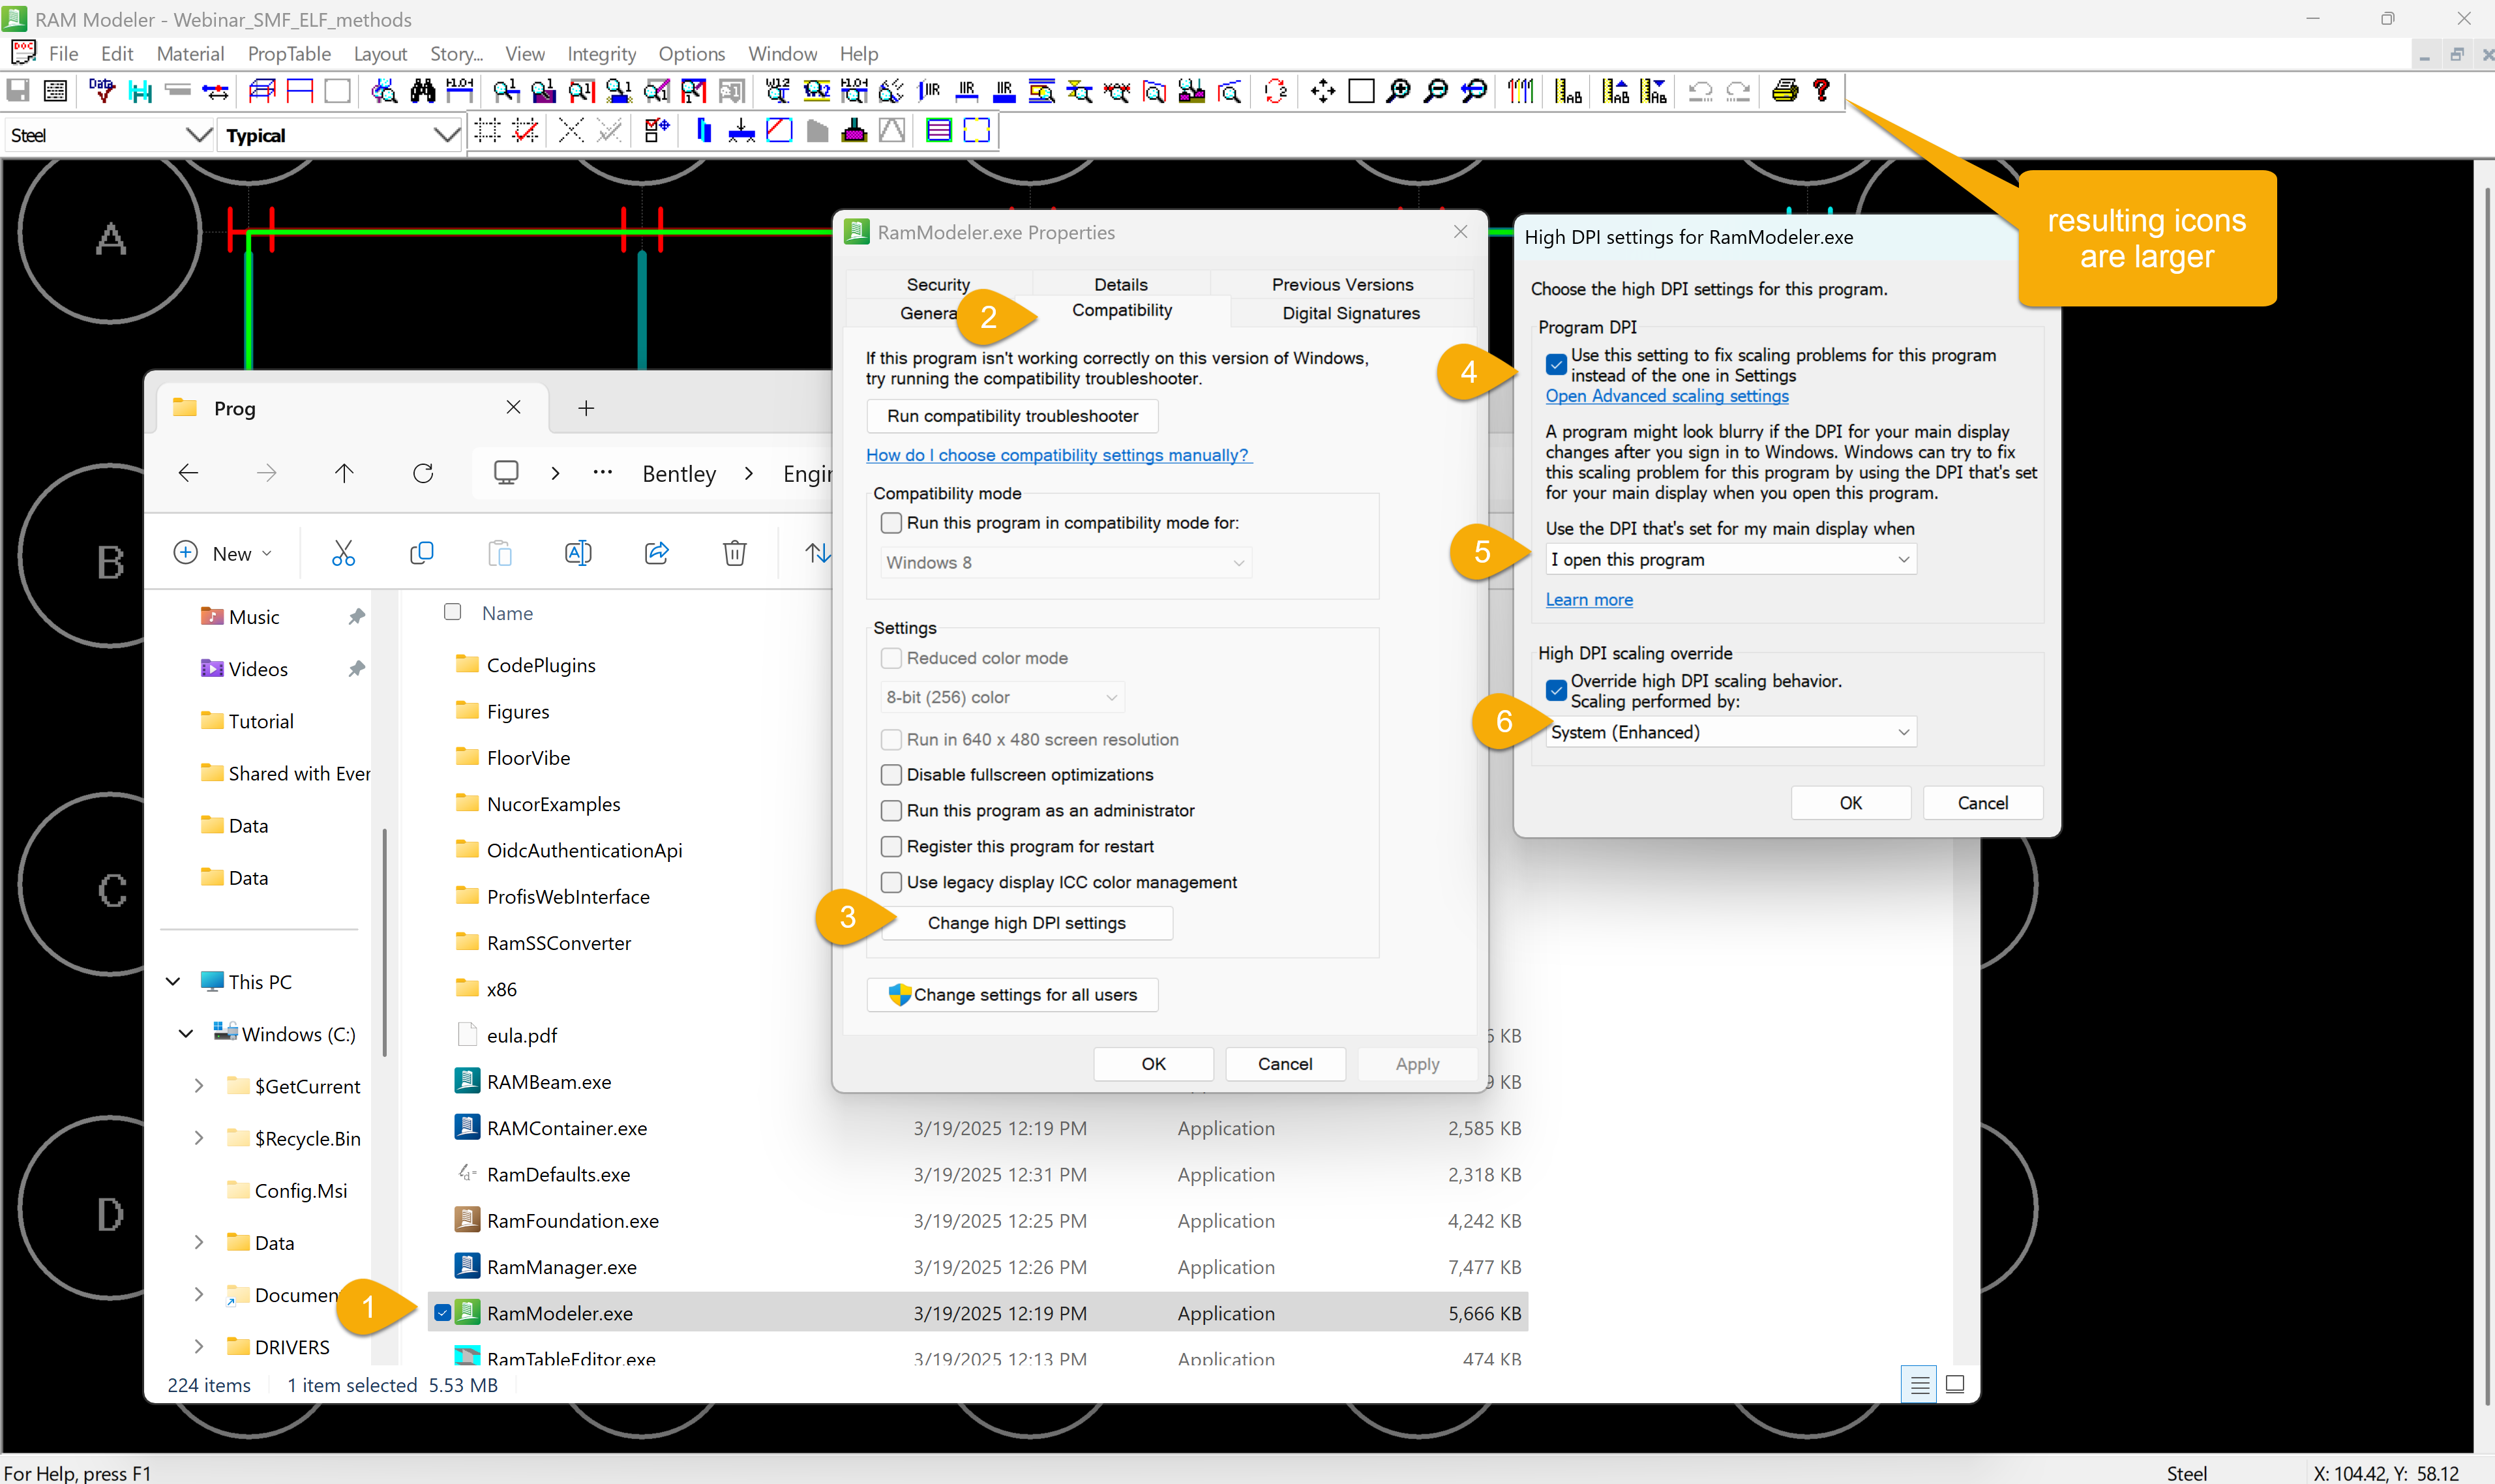Open the 'I open this program' dropdown

[x=1730, y=560]
